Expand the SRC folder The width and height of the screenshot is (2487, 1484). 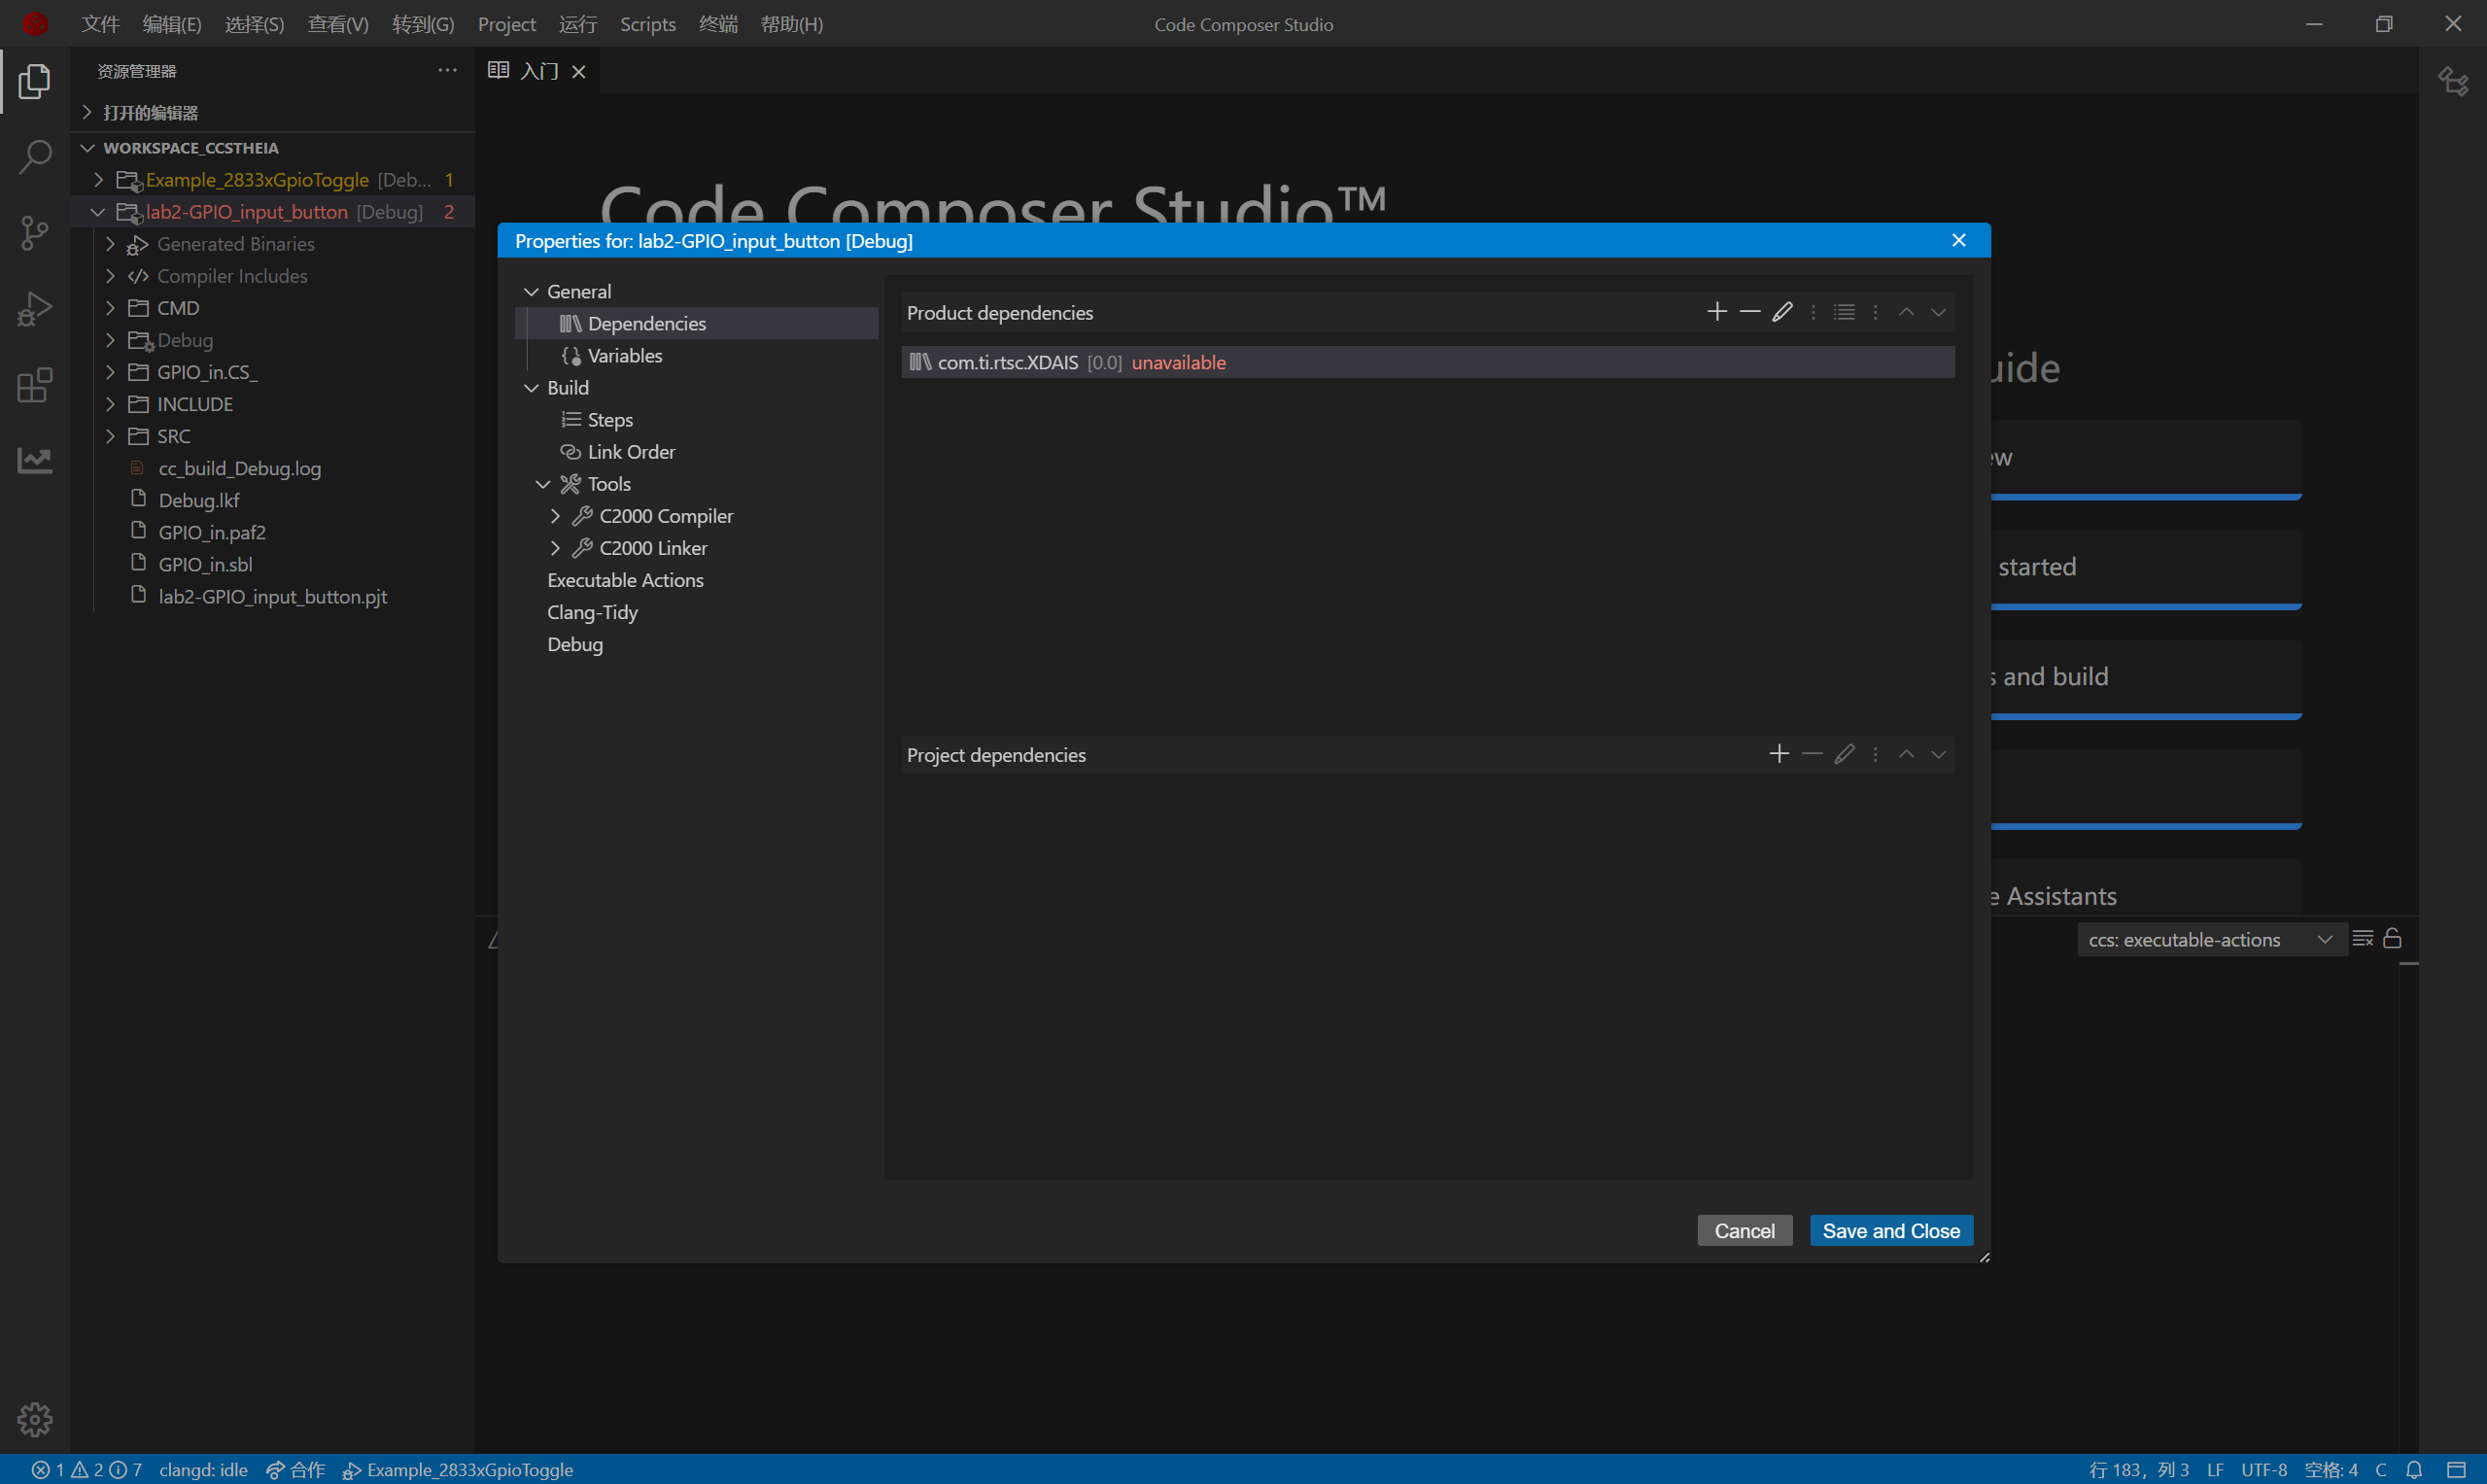point(111,436)
